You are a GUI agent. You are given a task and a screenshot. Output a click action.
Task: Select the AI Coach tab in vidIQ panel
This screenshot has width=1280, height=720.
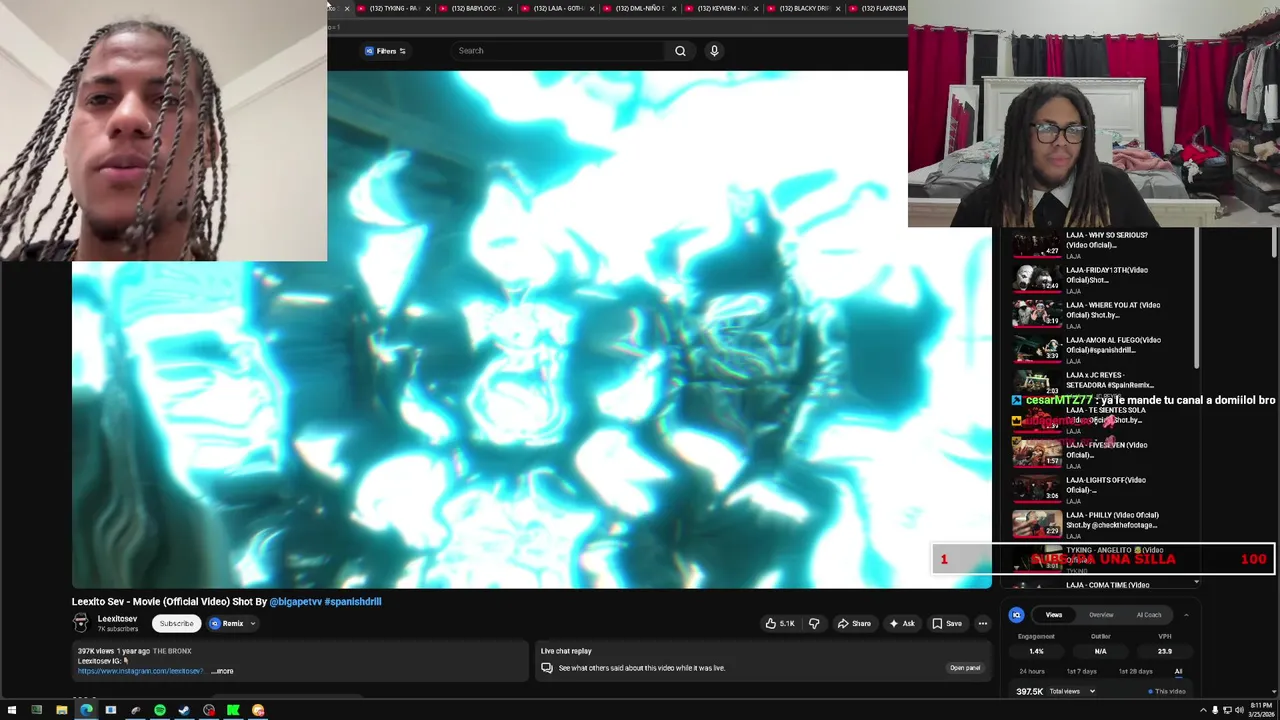pos(1149,615)
